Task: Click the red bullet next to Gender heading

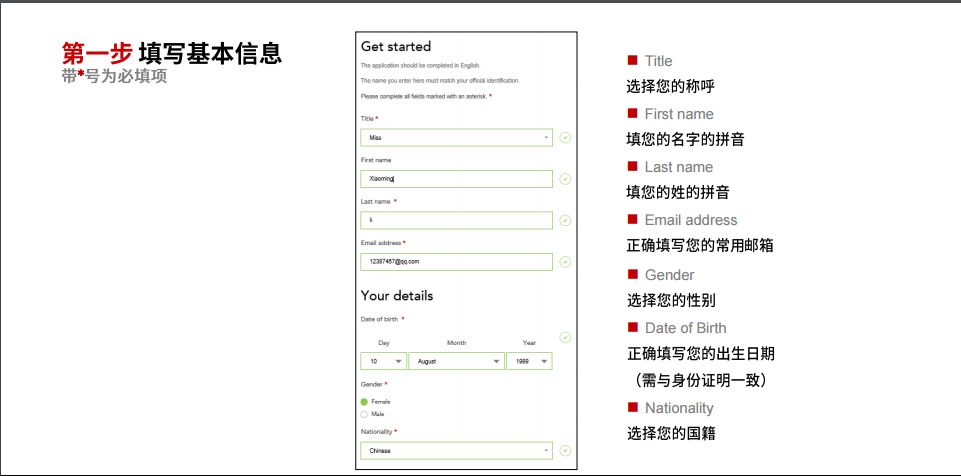Action: click(632, 274)
